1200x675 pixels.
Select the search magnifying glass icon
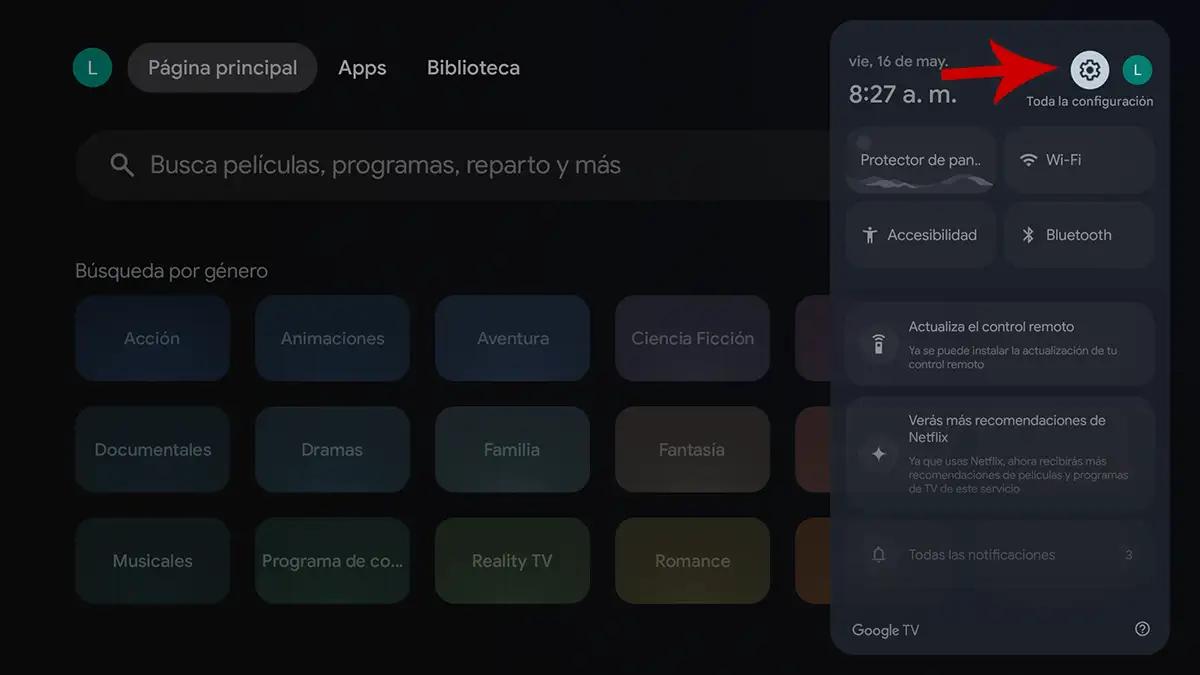[121, 164]
